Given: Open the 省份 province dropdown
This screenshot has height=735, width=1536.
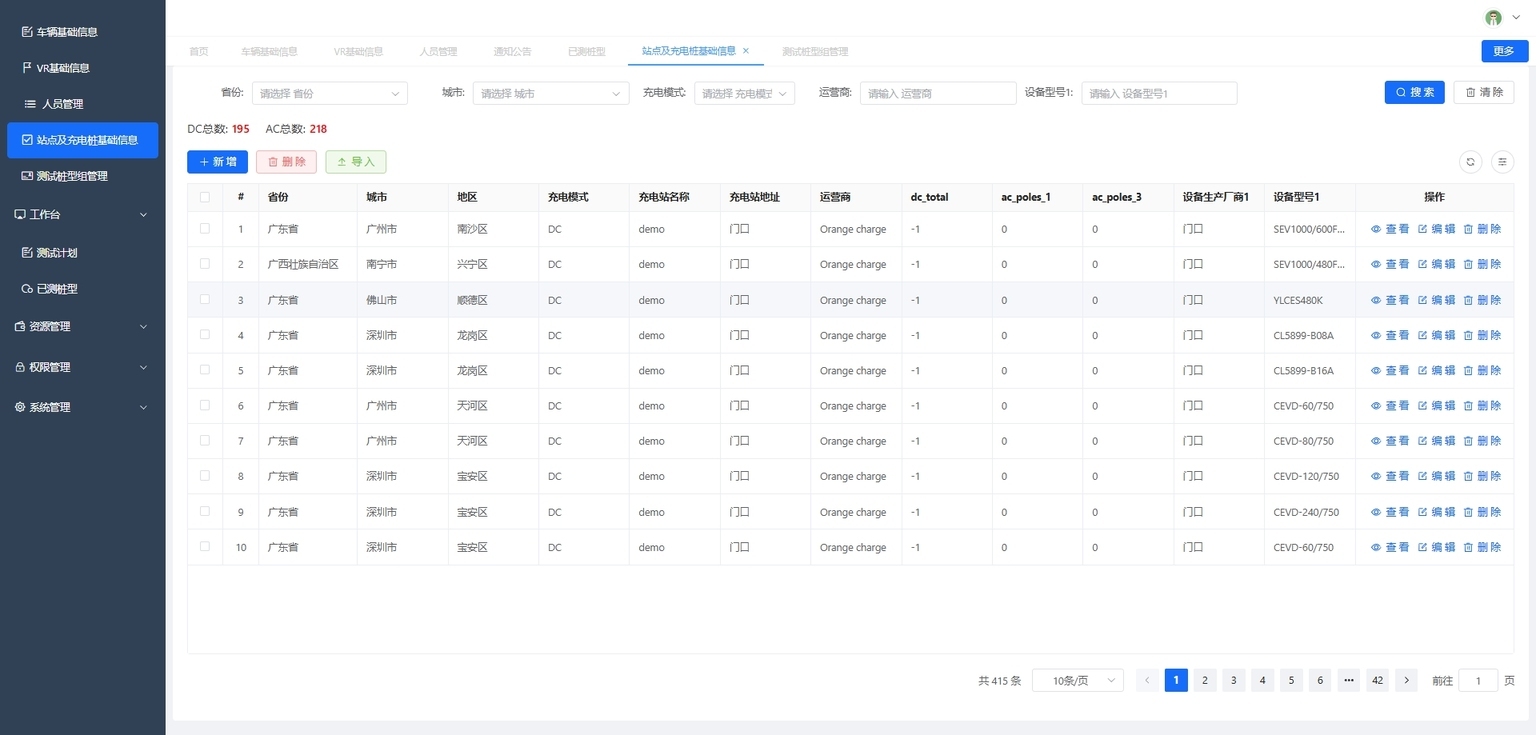Looking at the screenshot, I should click(329, 93).
